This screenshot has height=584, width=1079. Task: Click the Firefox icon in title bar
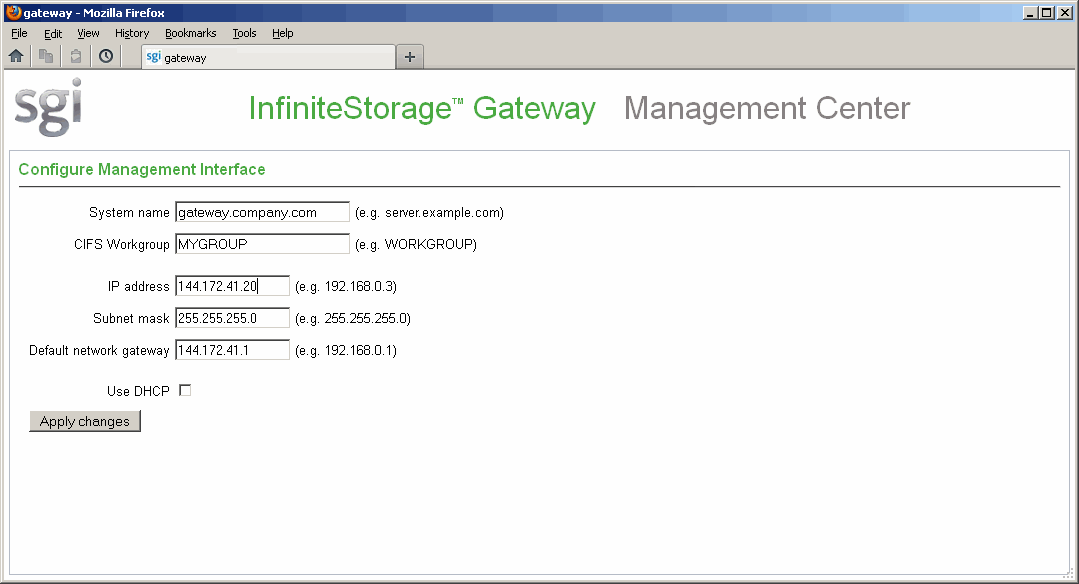click(x=13, y=12)
